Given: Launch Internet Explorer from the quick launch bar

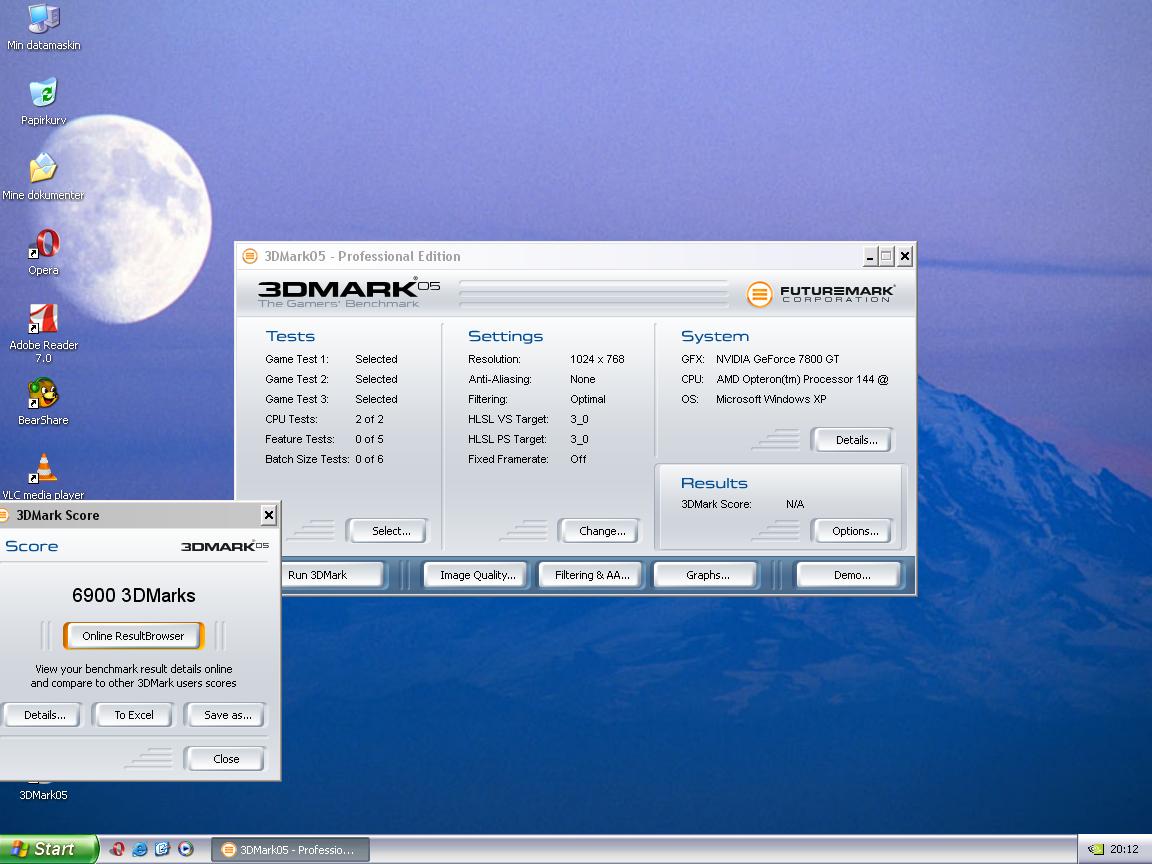Looking at the screenshot, I should (140, 849).
